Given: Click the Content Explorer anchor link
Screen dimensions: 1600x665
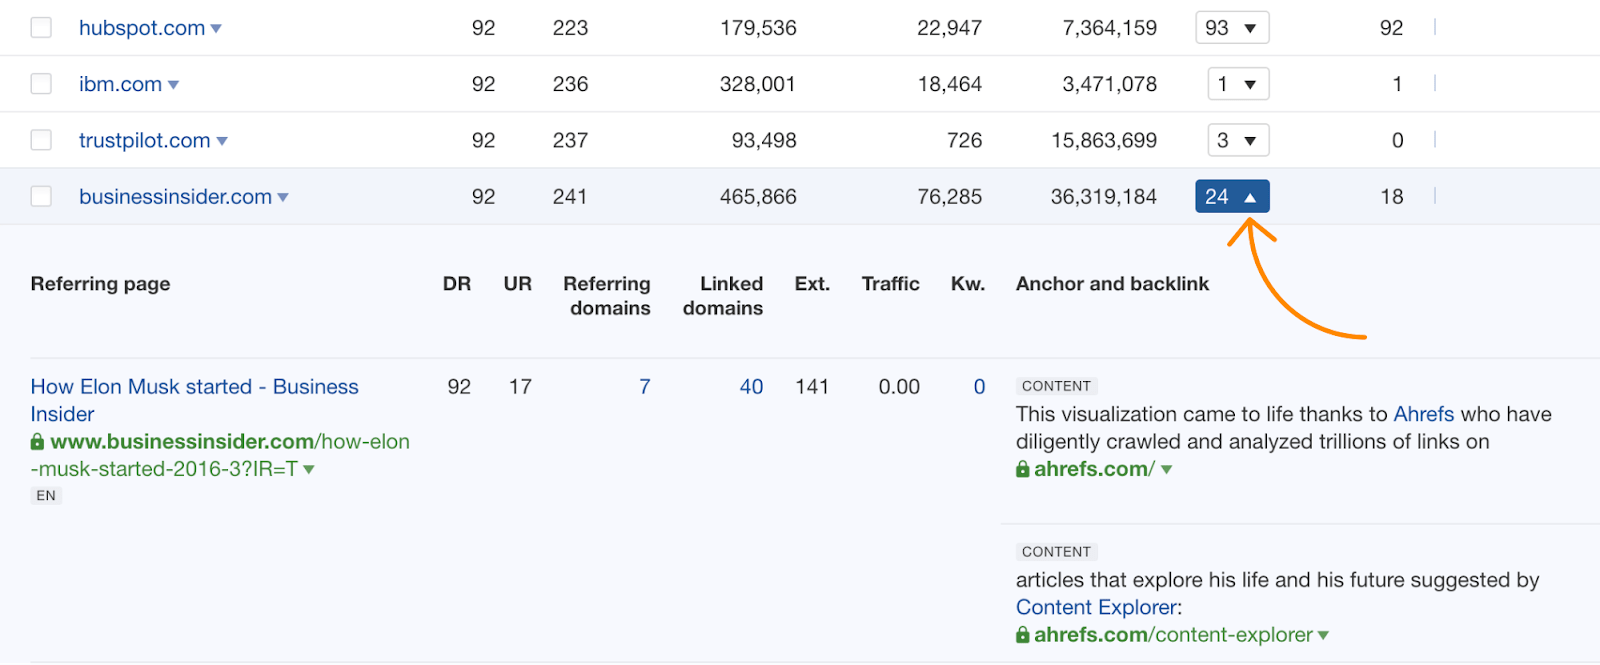Looking at the screenshot, I should [1096, 607].
